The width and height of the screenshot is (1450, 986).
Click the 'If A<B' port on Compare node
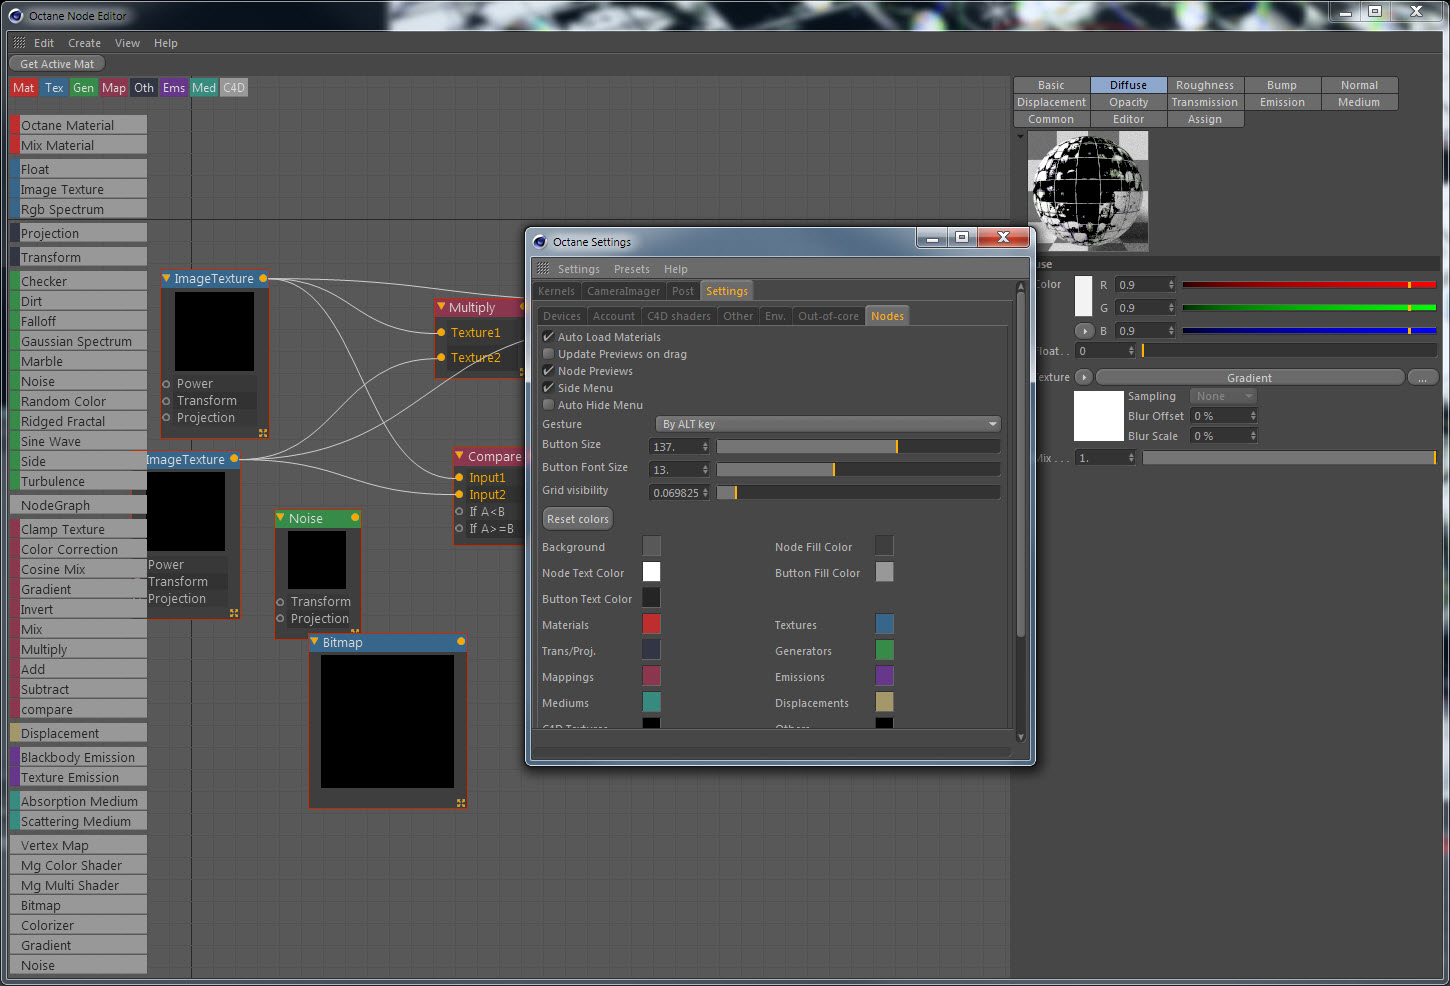point(460,511)
